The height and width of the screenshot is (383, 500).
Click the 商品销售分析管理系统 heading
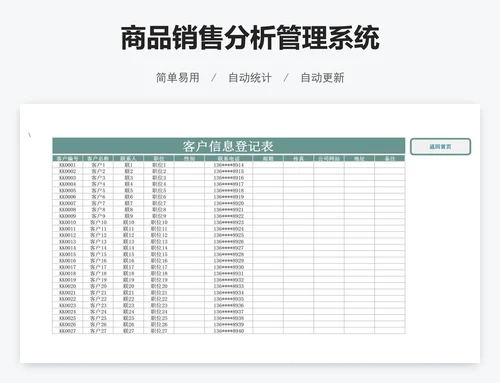pyautogui.click(x=250, y=38)
